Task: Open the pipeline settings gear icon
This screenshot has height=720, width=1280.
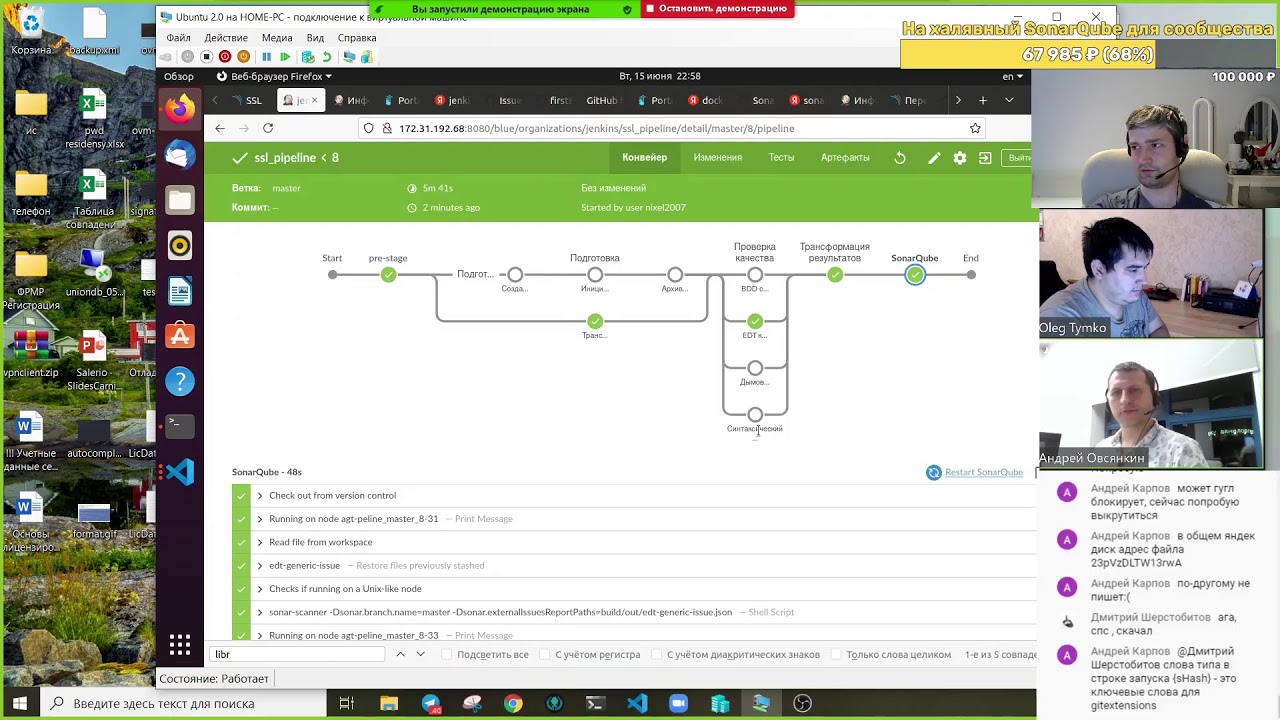Action: (960, 158)
